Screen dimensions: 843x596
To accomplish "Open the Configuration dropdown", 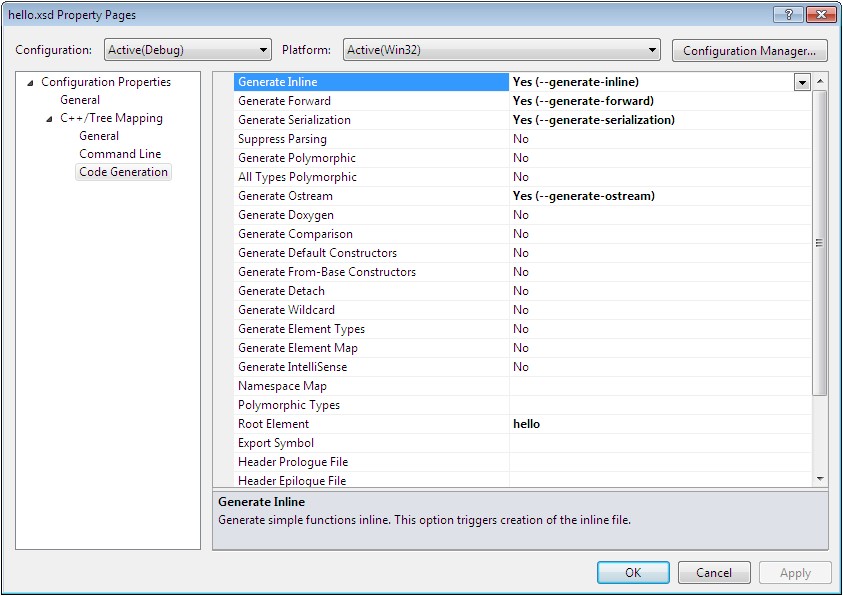I will [187, 50].
